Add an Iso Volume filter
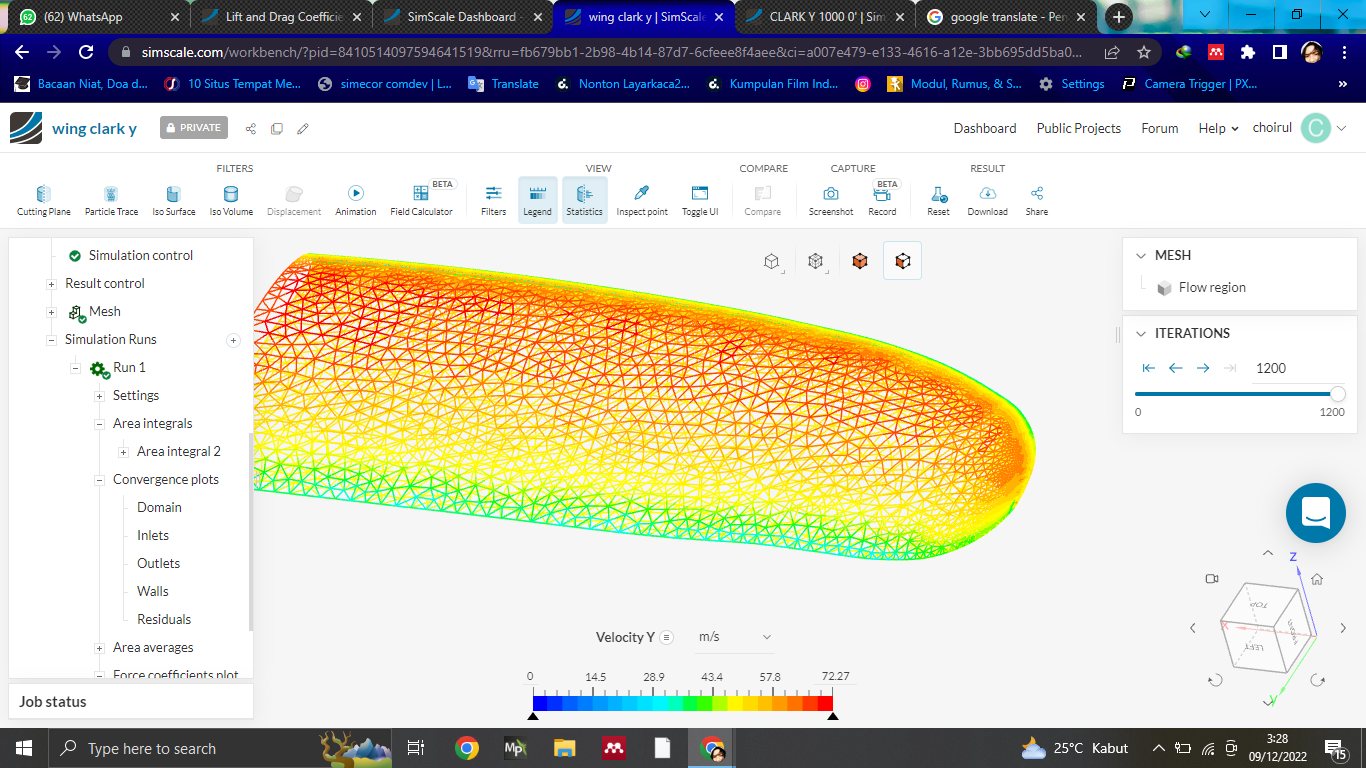Screen dimensions: 1366x768 coord(231,200)
